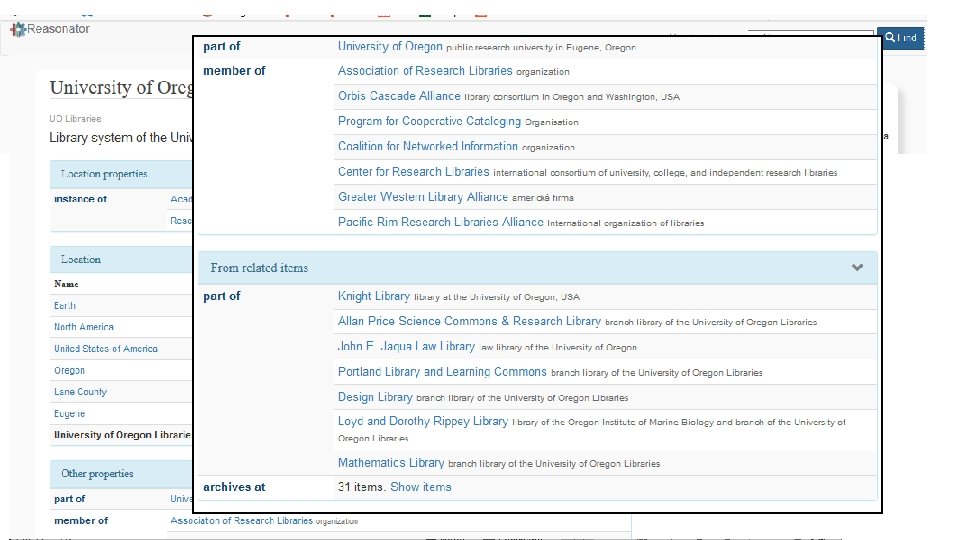Image resolution: width=960 pixels, height=540 pixels.
Task: Open Orbis Cascade Alliance link
Action: pyautogui.click(x=399, y=96)
